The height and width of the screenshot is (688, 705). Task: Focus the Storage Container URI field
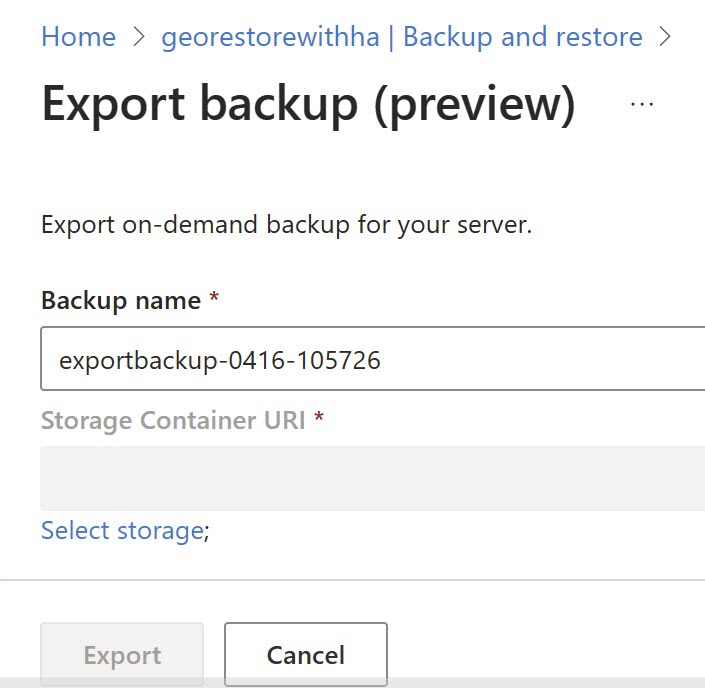coord(373,478)
